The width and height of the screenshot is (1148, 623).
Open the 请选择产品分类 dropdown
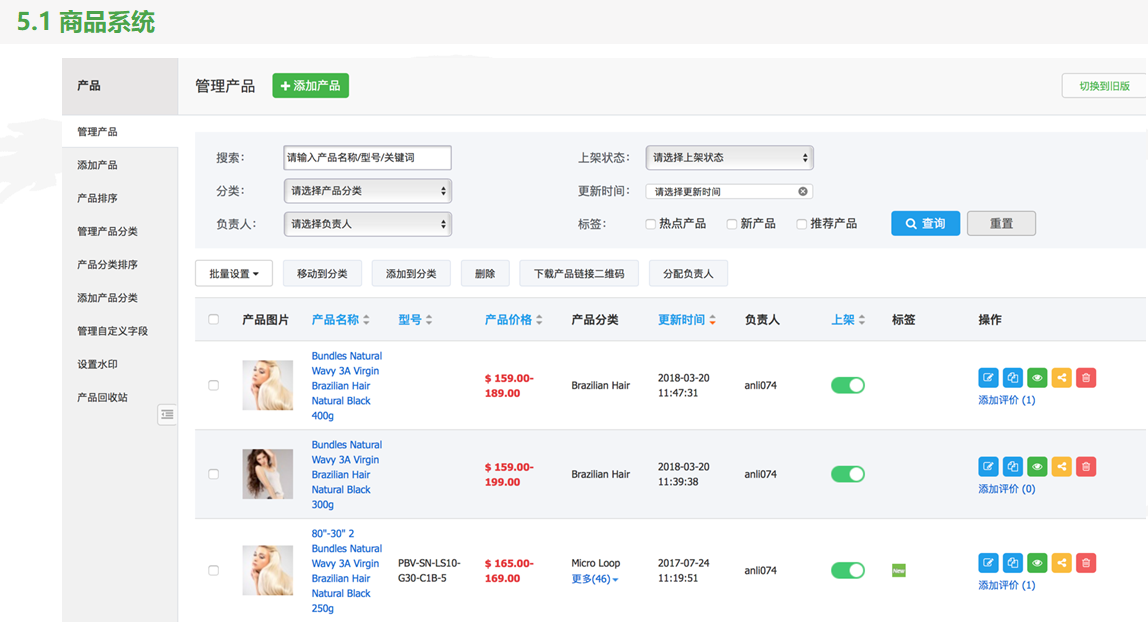[x=367, y=191]
